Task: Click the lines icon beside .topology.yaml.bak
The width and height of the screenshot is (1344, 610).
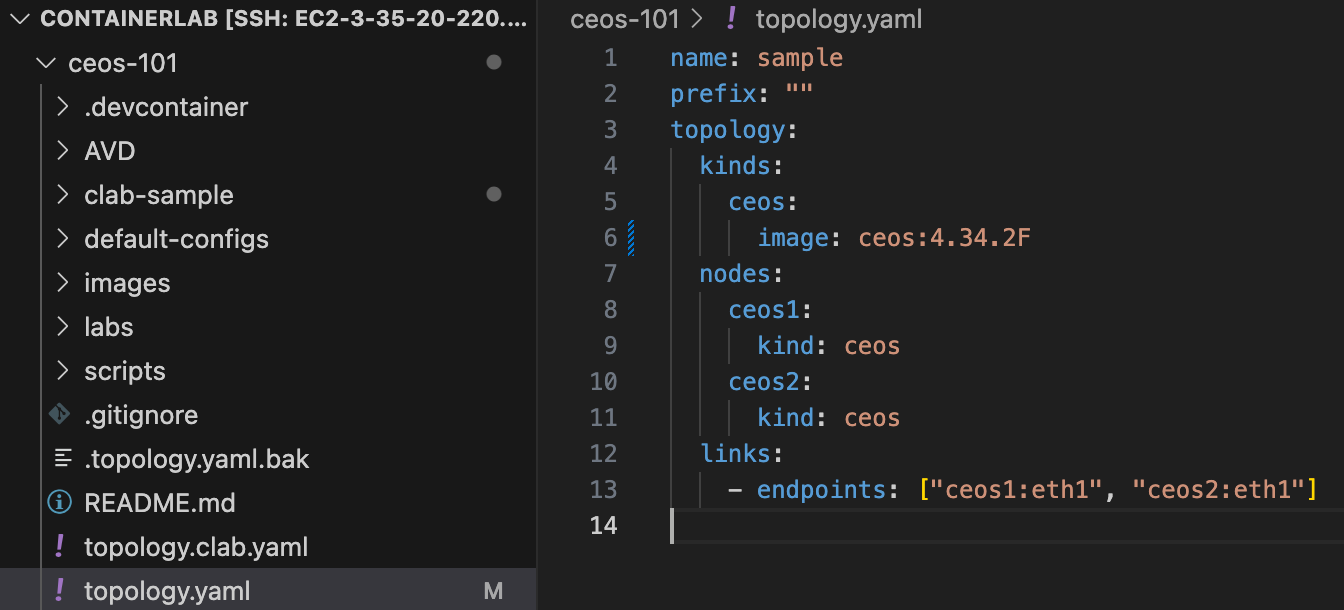Action: tap(62, 459)
